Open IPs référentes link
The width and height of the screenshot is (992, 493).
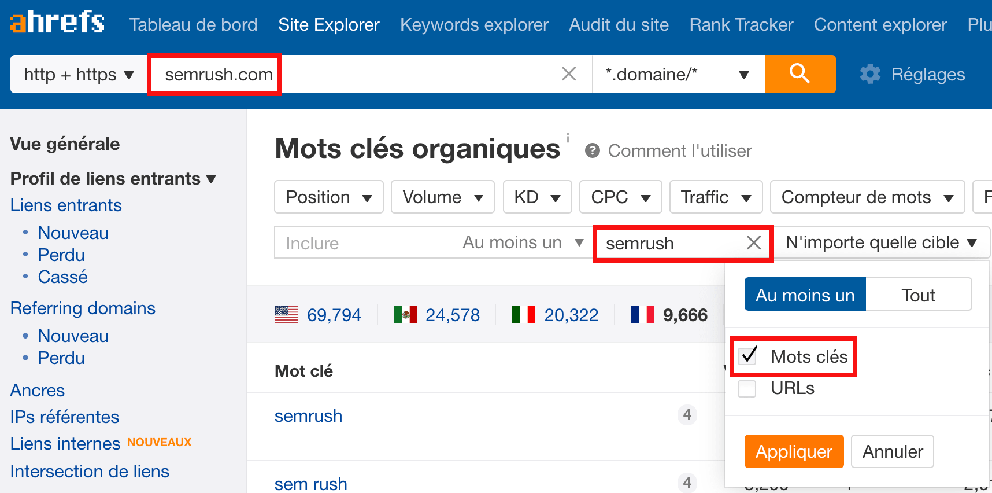pyautogui.click(x=65, y=418)
